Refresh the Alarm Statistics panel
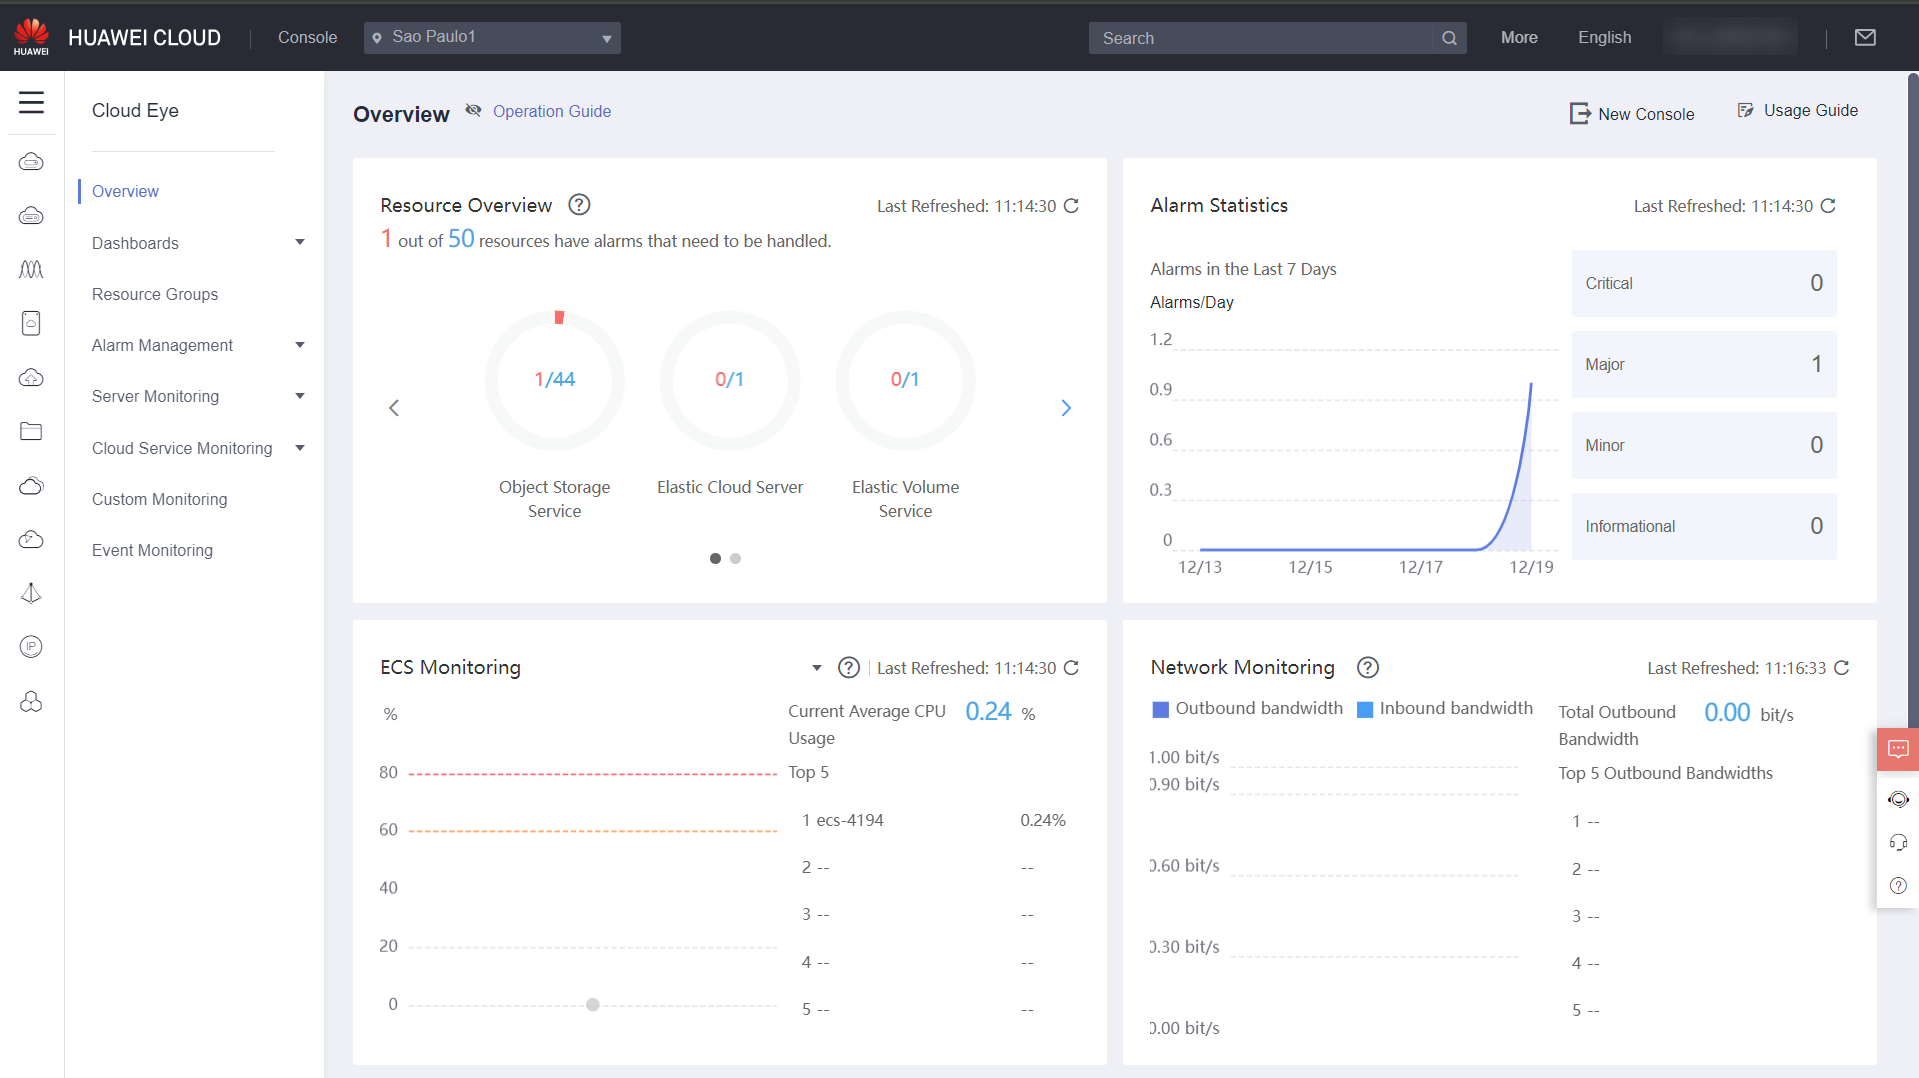1919x1078 pixels. click(x=1828, y=206)
